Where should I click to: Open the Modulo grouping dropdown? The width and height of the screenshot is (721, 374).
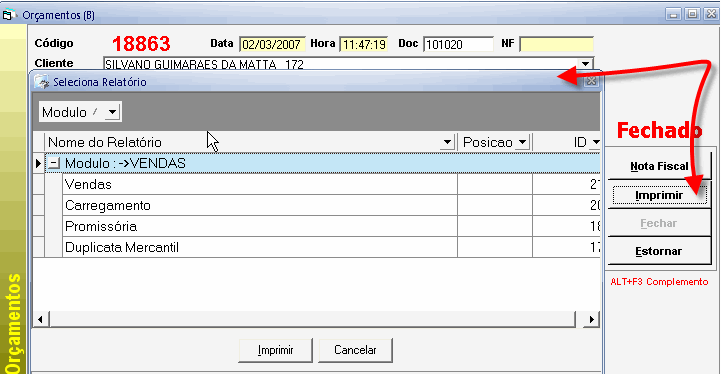112,112
